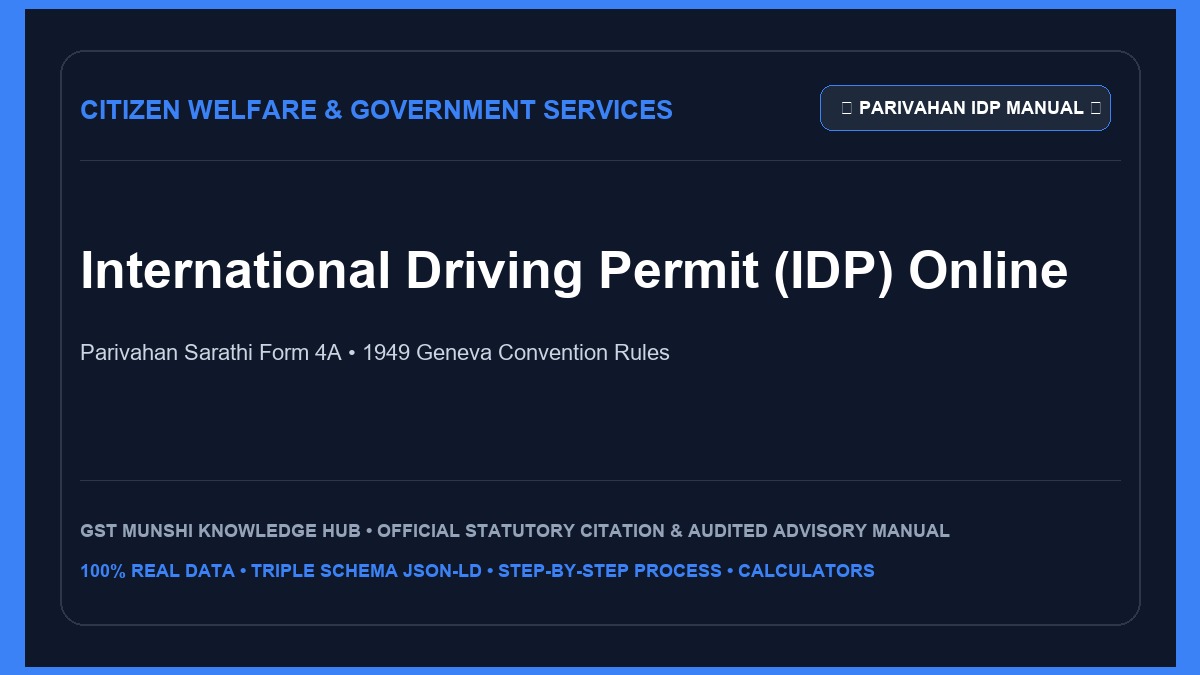Click the 100% REAL DATA tagline

(x=477, y=571)
